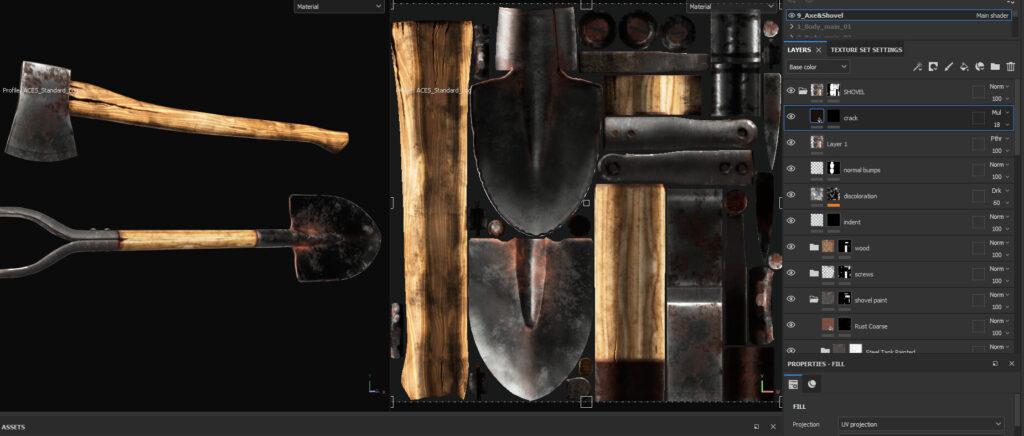
Task: Open SHOVEL group Norm blend dropdown
Action: (999, 86)
